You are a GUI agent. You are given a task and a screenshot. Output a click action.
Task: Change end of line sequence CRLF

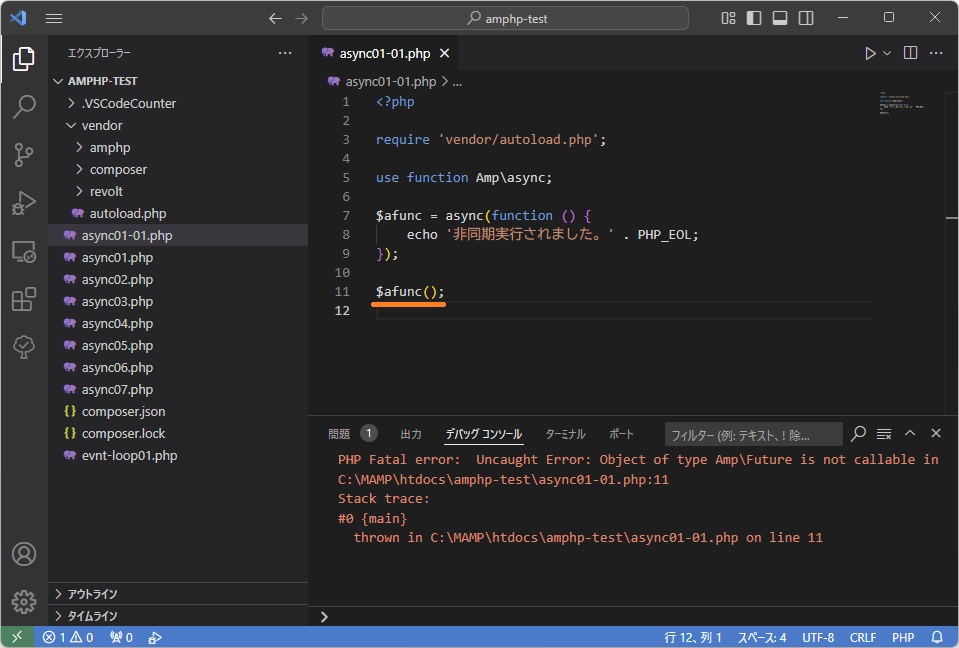click(863, 637)
